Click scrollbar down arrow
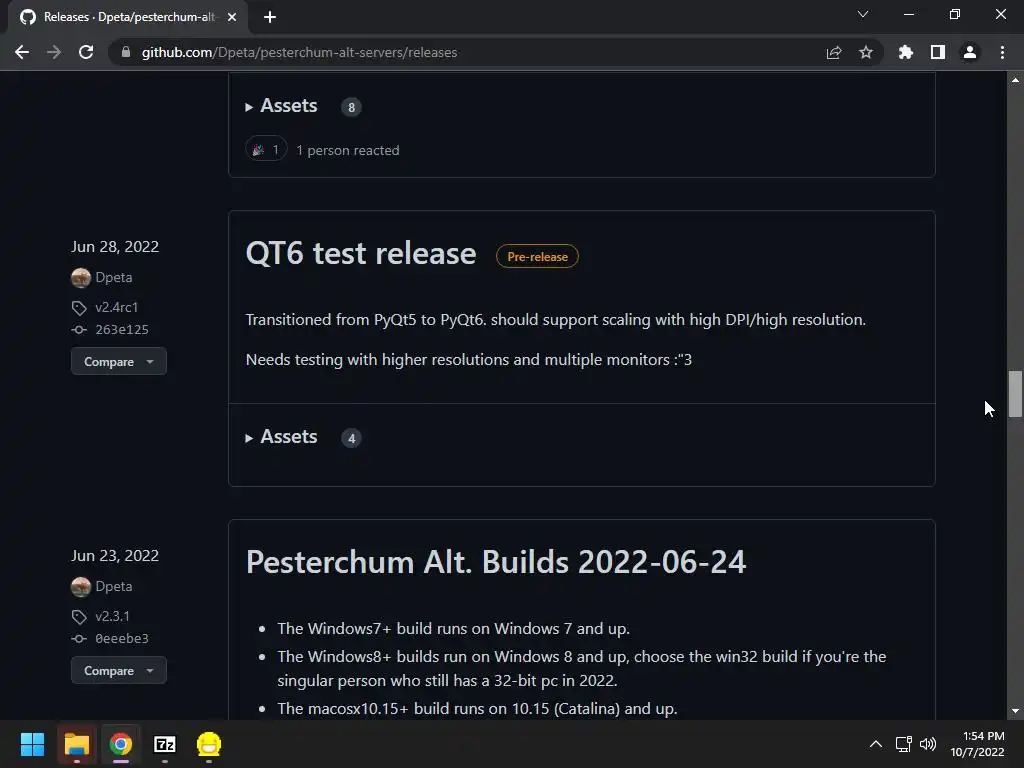The width and height of the screenshot is (1024, 768). pos(1015,711)
